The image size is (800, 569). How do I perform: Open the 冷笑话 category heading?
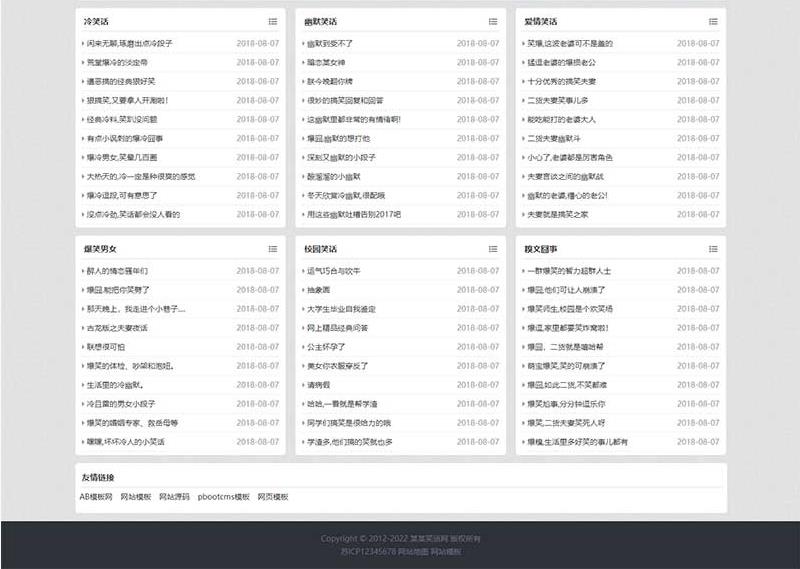coord(96,21)
